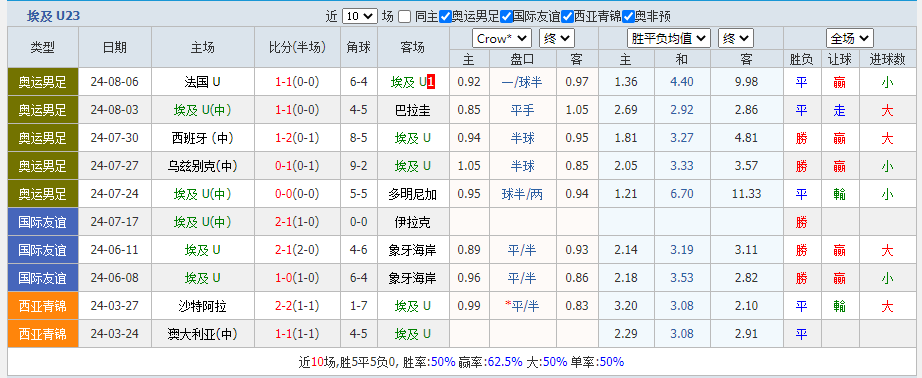The height and width of the screenshot is (378, 922).
Task: Click the *平/半 handicap in 24-03-27 row
Action: pos(522,306)
